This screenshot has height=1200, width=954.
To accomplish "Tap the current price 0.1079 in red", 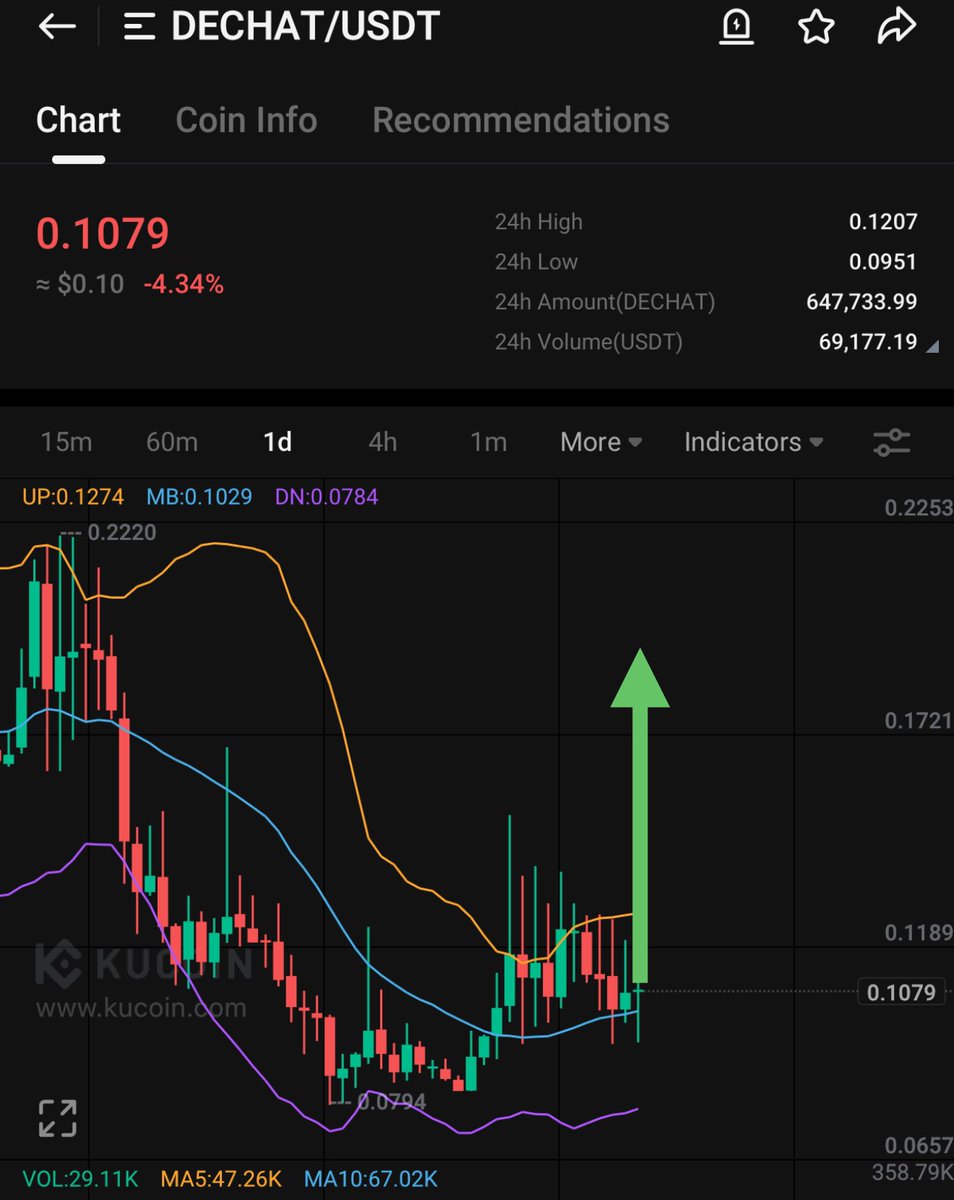I will tap(103, 234).
